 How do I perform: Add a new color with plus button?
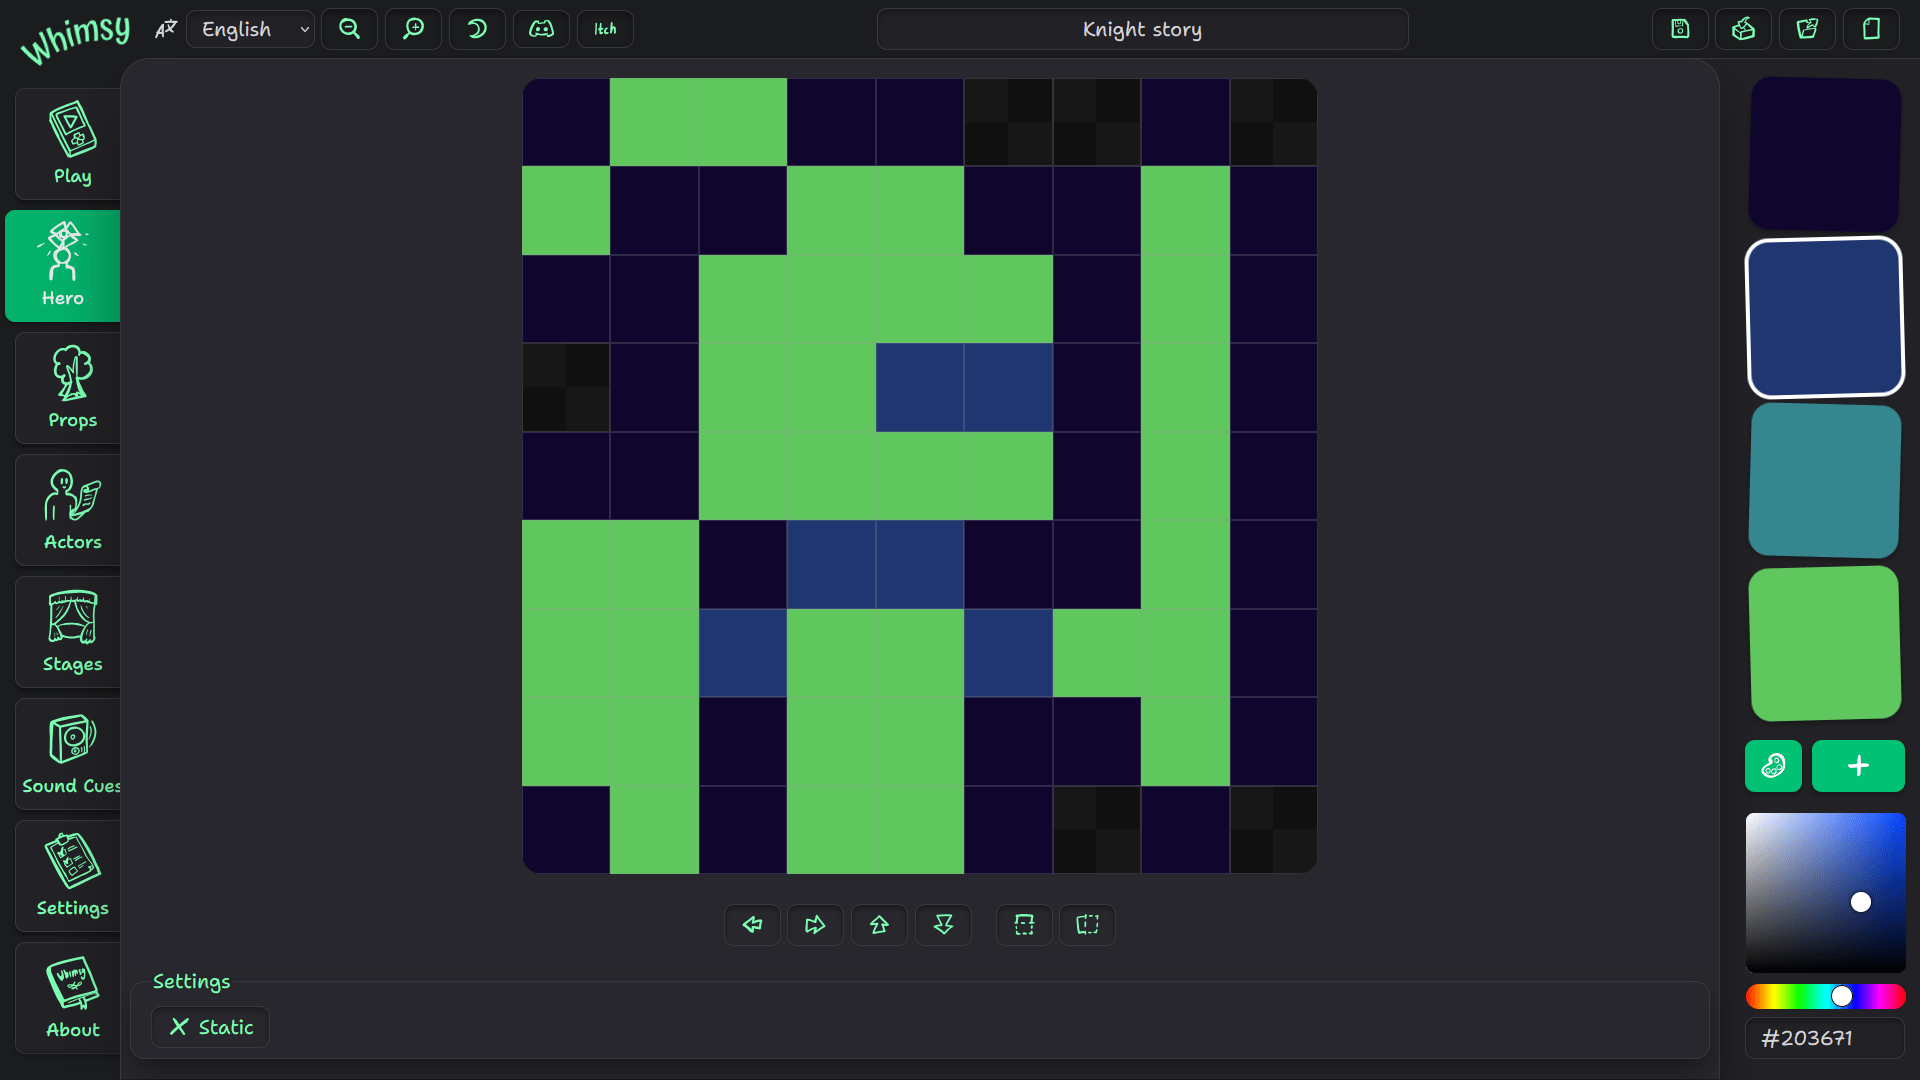tap(1858, 766)
